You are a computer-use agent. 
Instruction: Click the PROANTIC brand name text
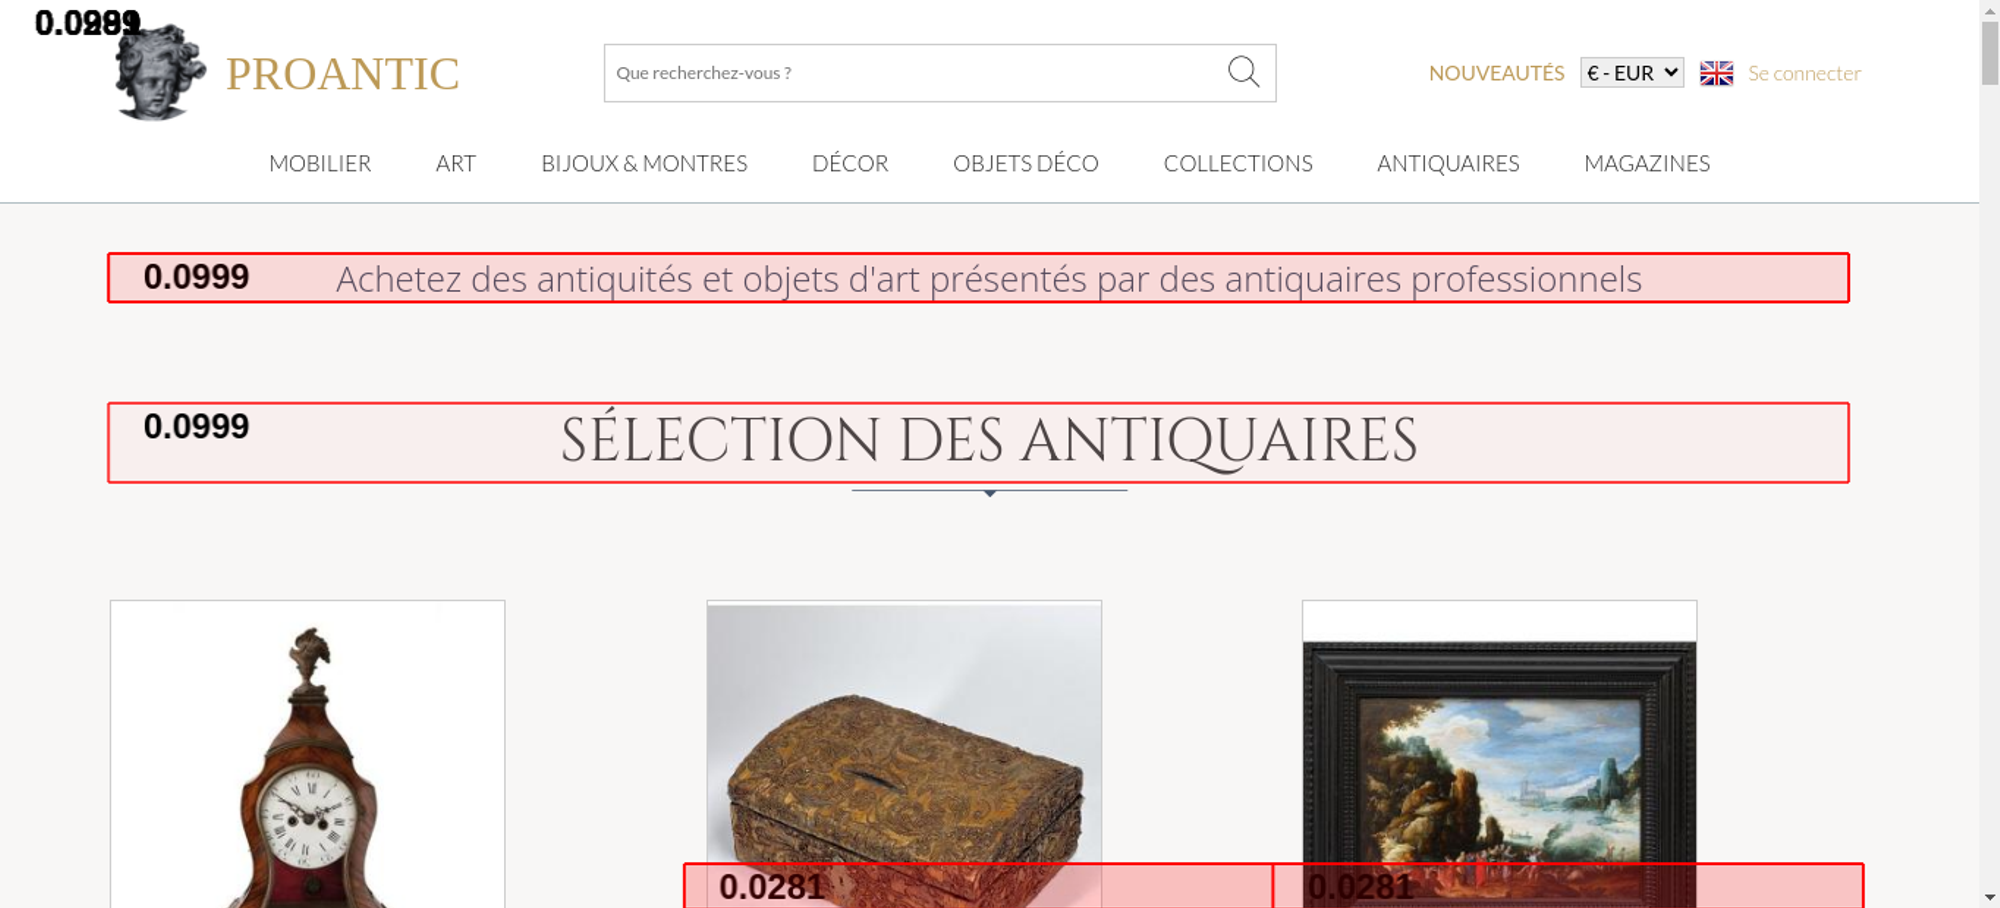[342, 74]
